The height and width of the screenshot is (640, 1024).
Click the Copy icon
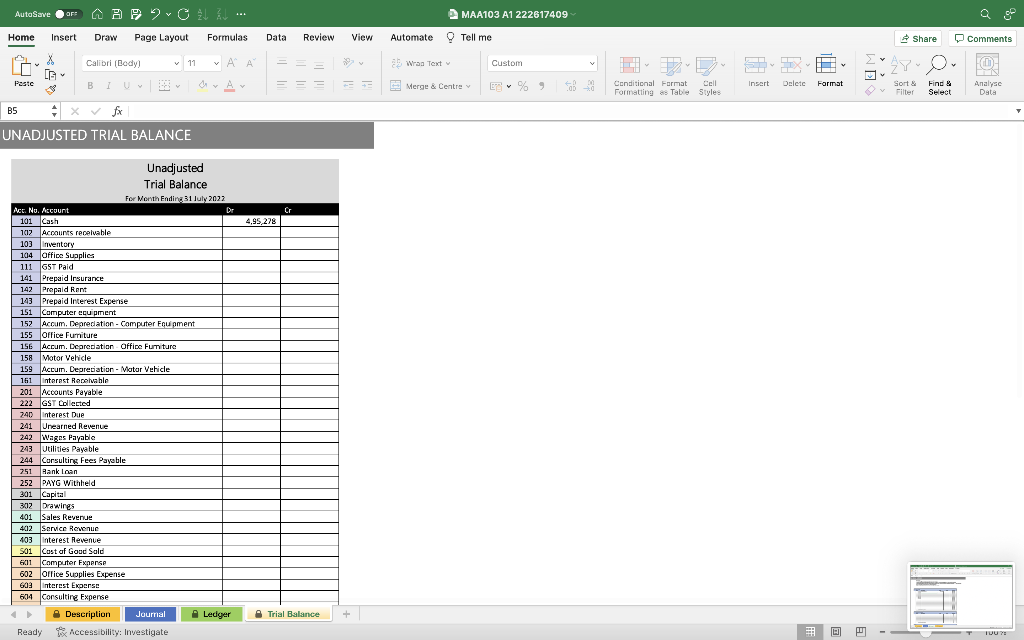point(50,74)
